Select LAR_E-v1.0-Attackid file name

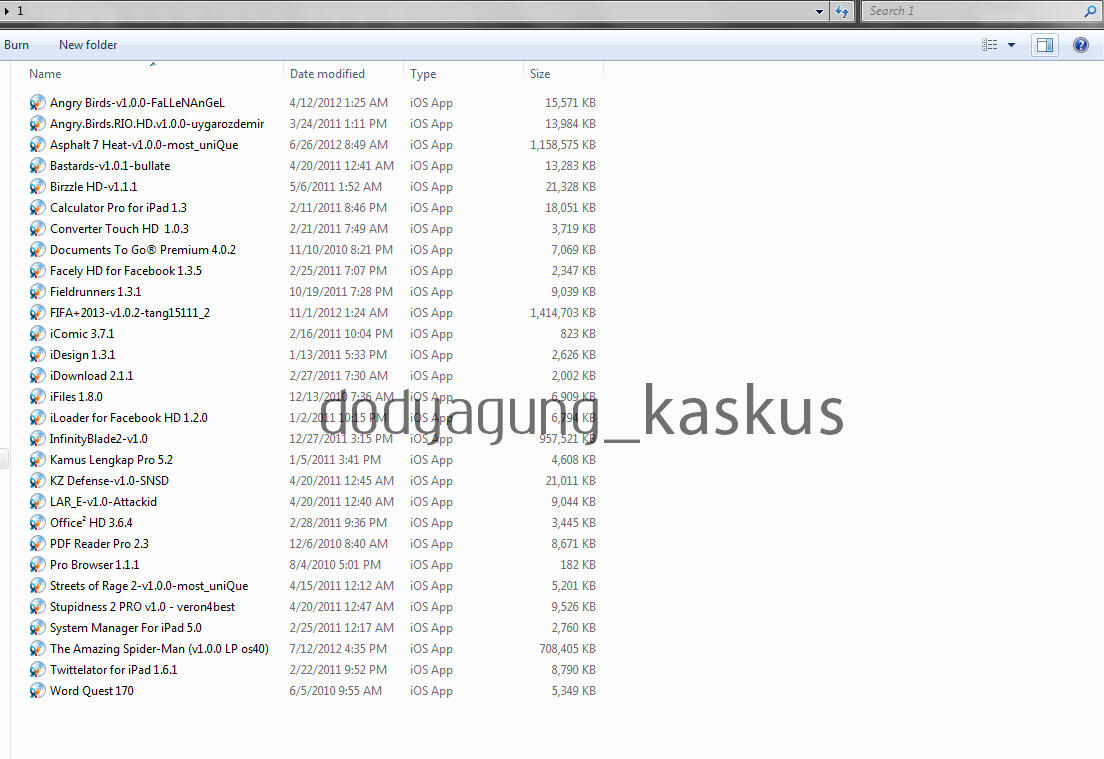[104, 502]
